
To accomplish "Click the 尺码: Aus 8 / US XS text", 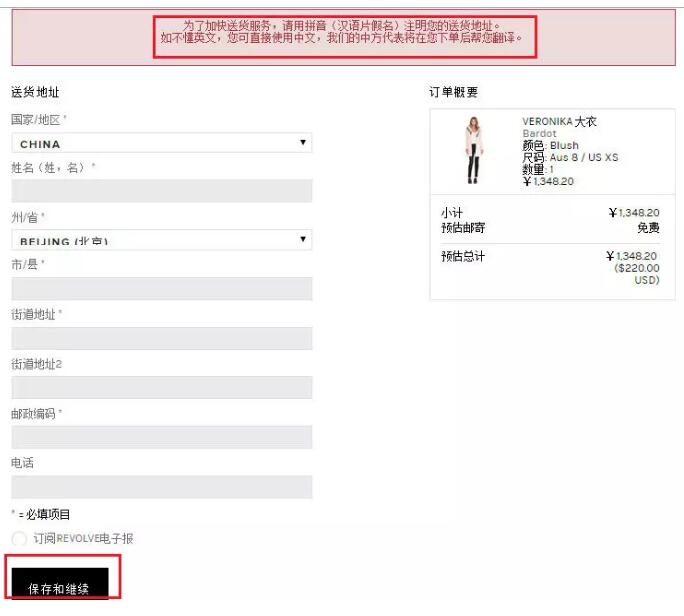I will (x=570, y=157).
